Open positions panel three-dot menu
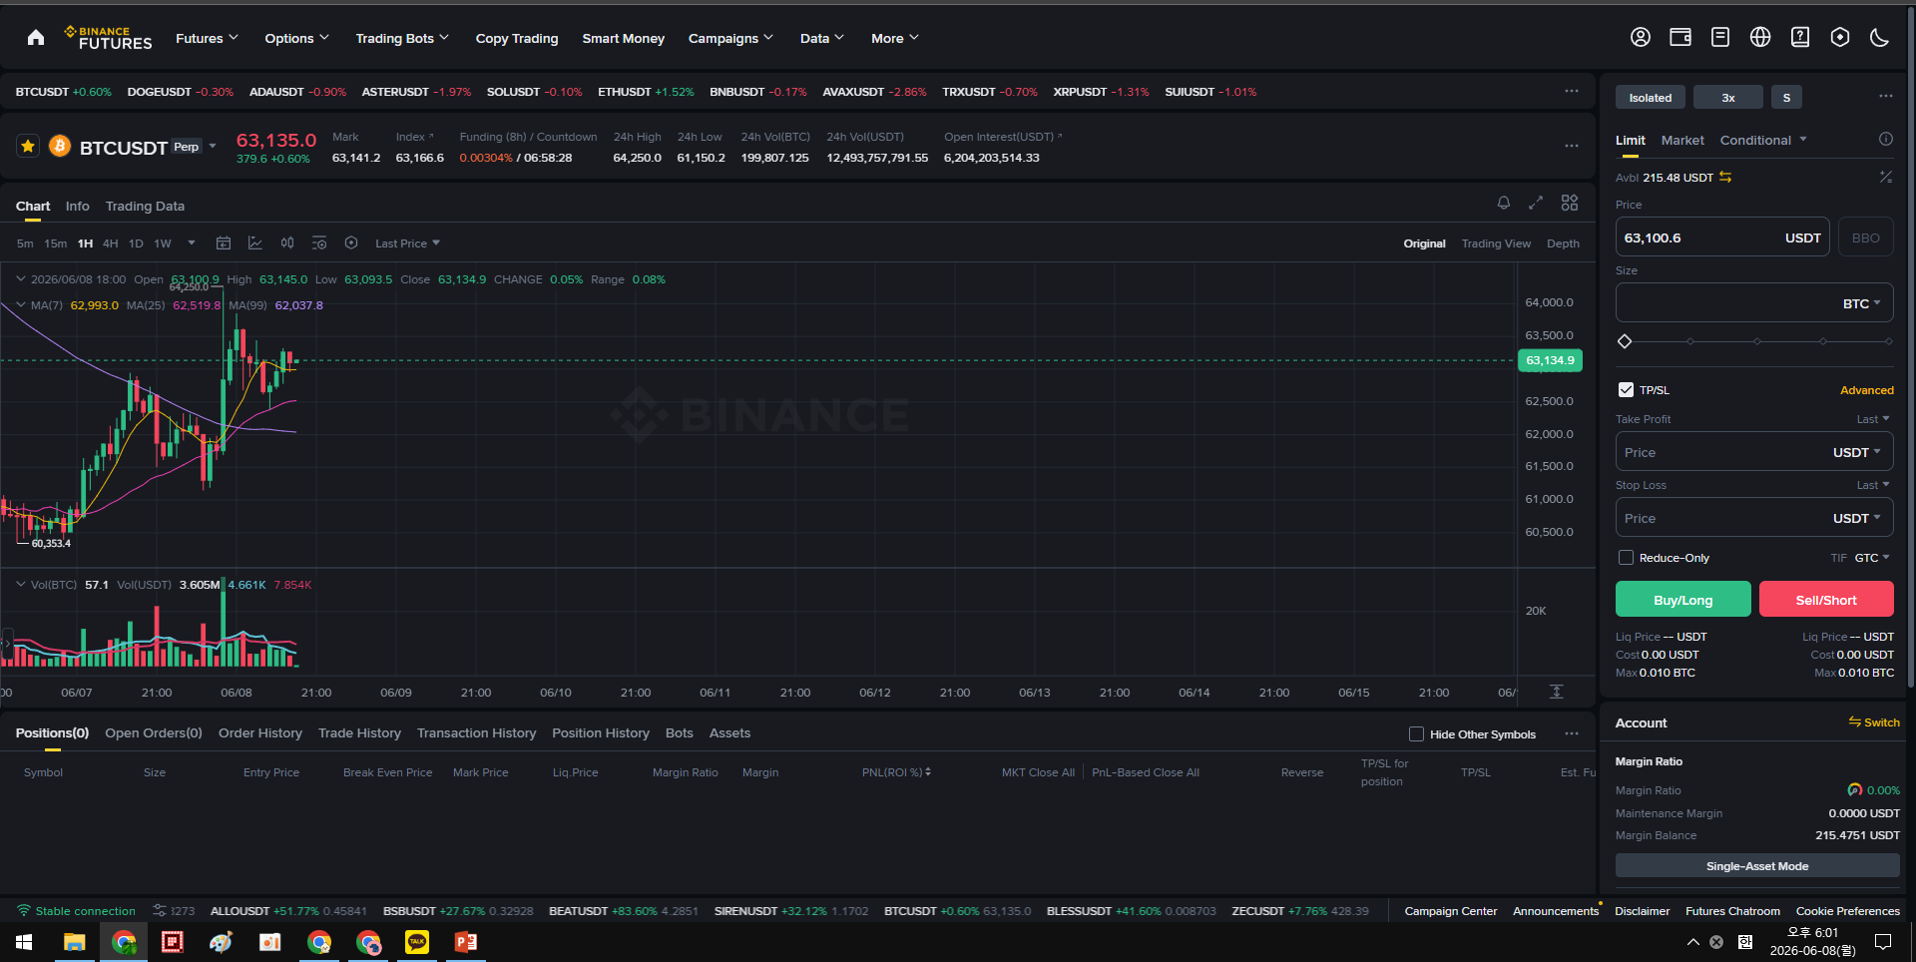 point(1571,734)
